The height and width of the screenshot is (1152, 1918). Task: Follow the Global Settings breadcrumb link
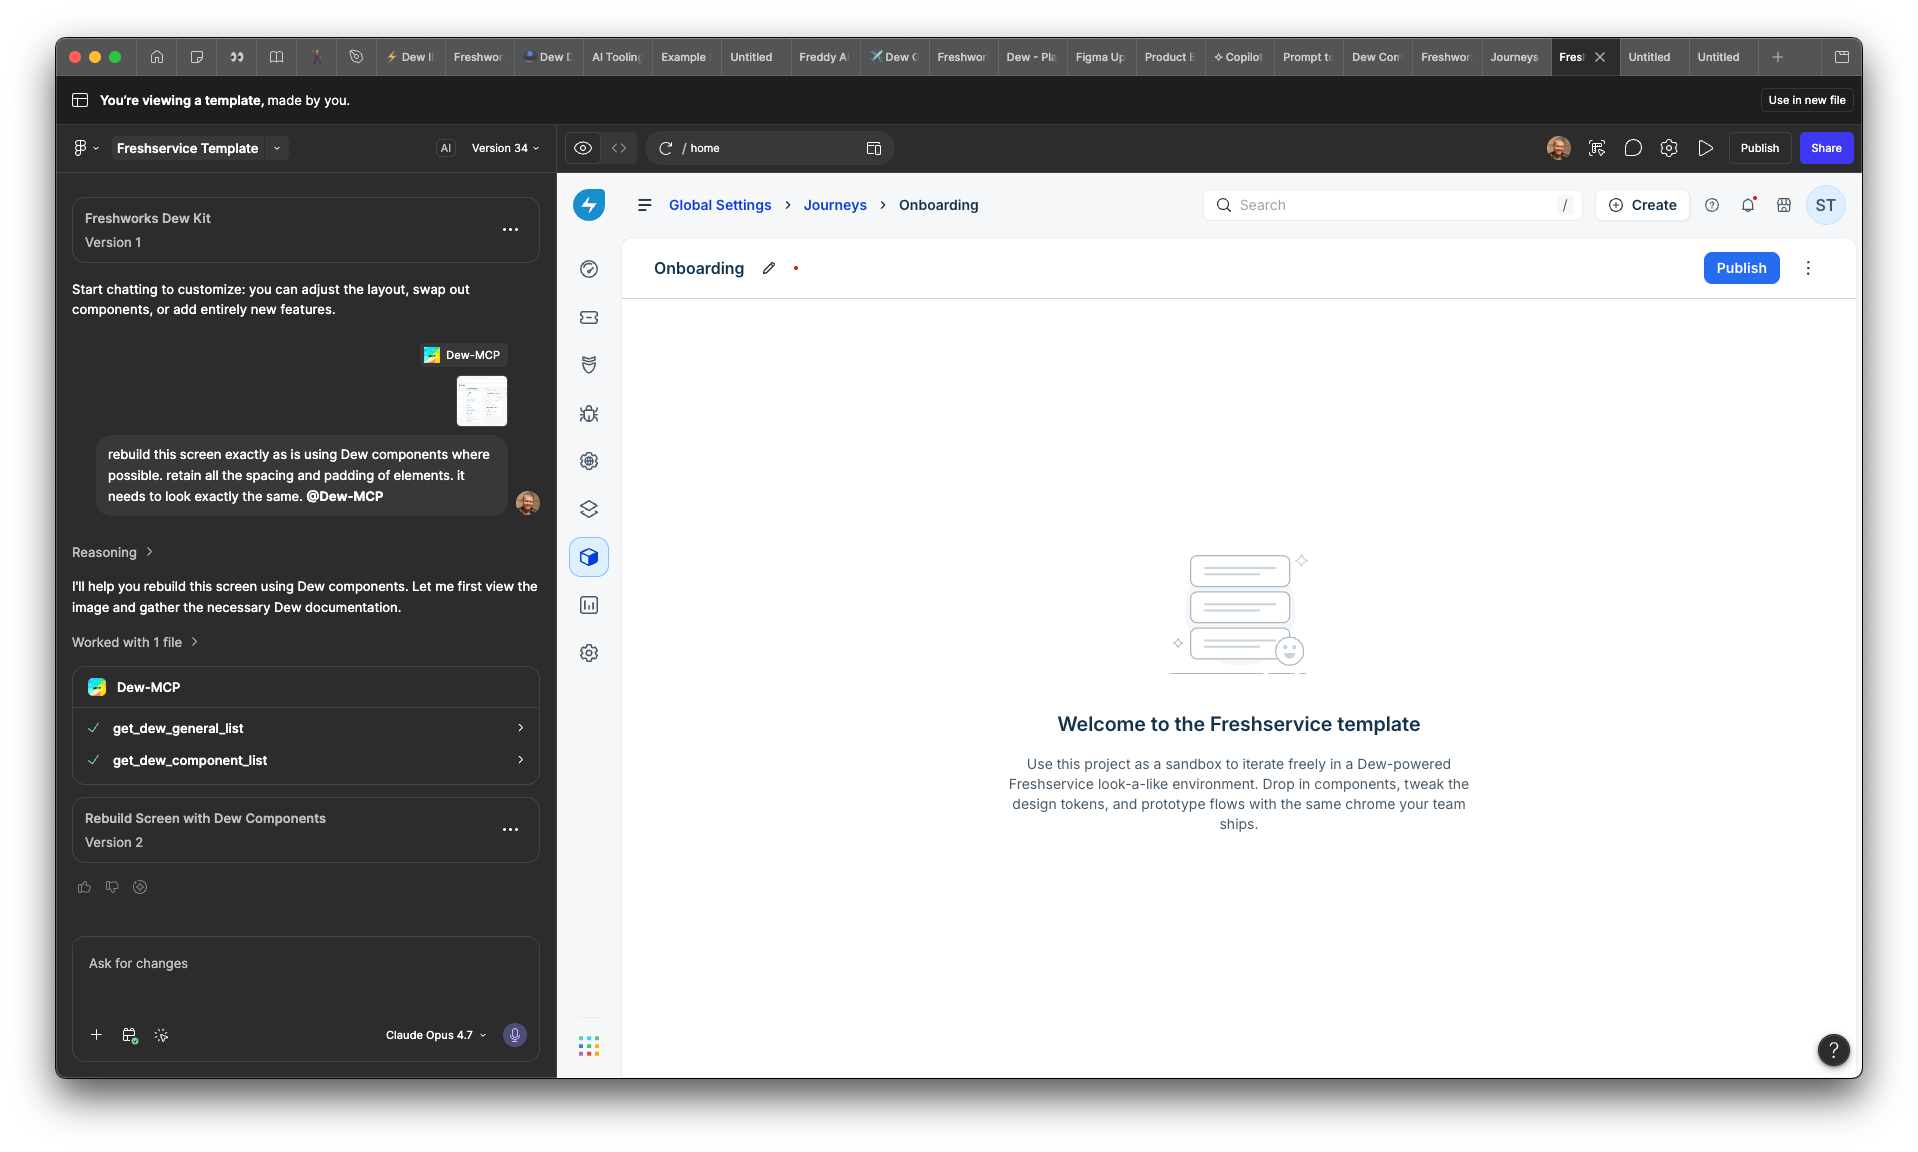[x=720, y=205]
